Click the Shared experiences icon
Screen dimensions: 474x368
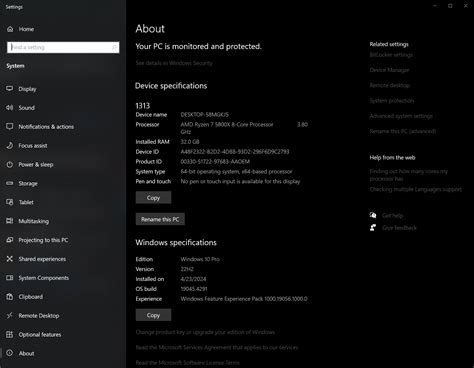click(x=10, y=259)
